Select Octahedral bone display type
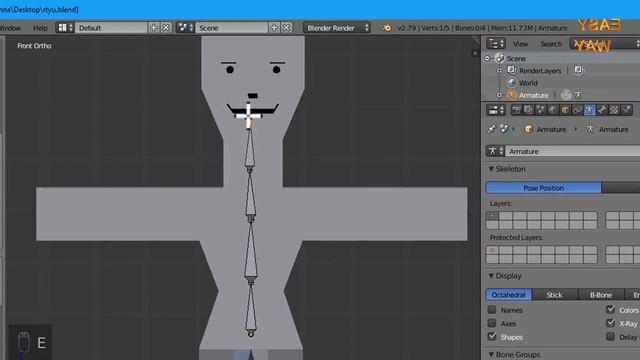Viewport: 640px width, 360px height. click(x=509, y=295)
